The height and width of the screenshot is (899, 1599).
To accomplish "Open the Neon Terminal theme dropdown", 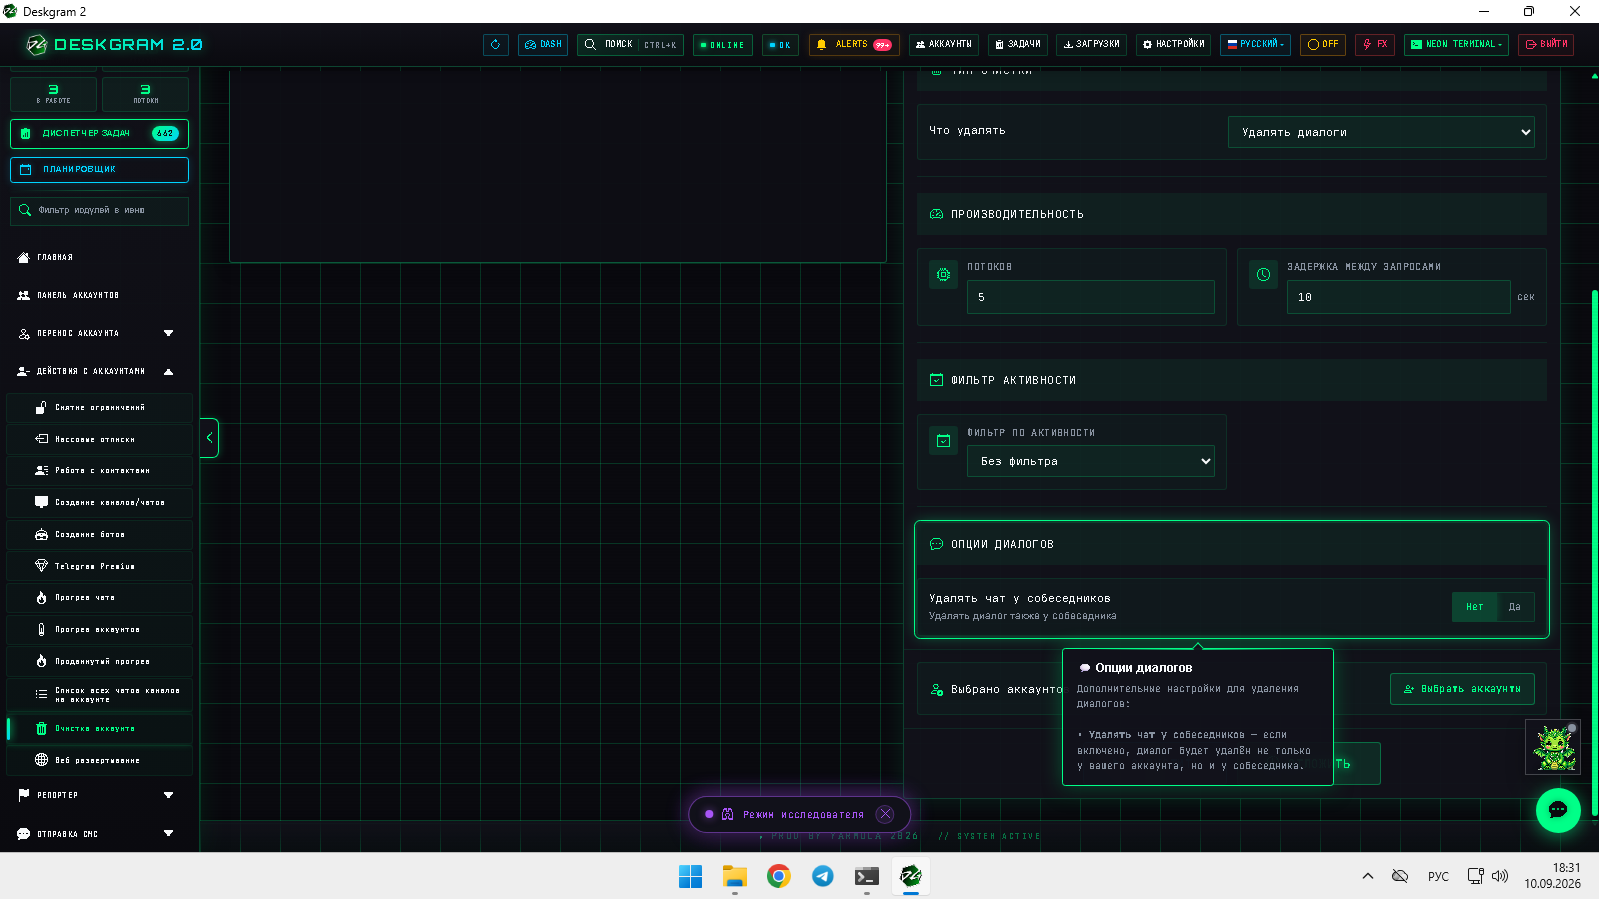I will click(x=1456, y=45).
